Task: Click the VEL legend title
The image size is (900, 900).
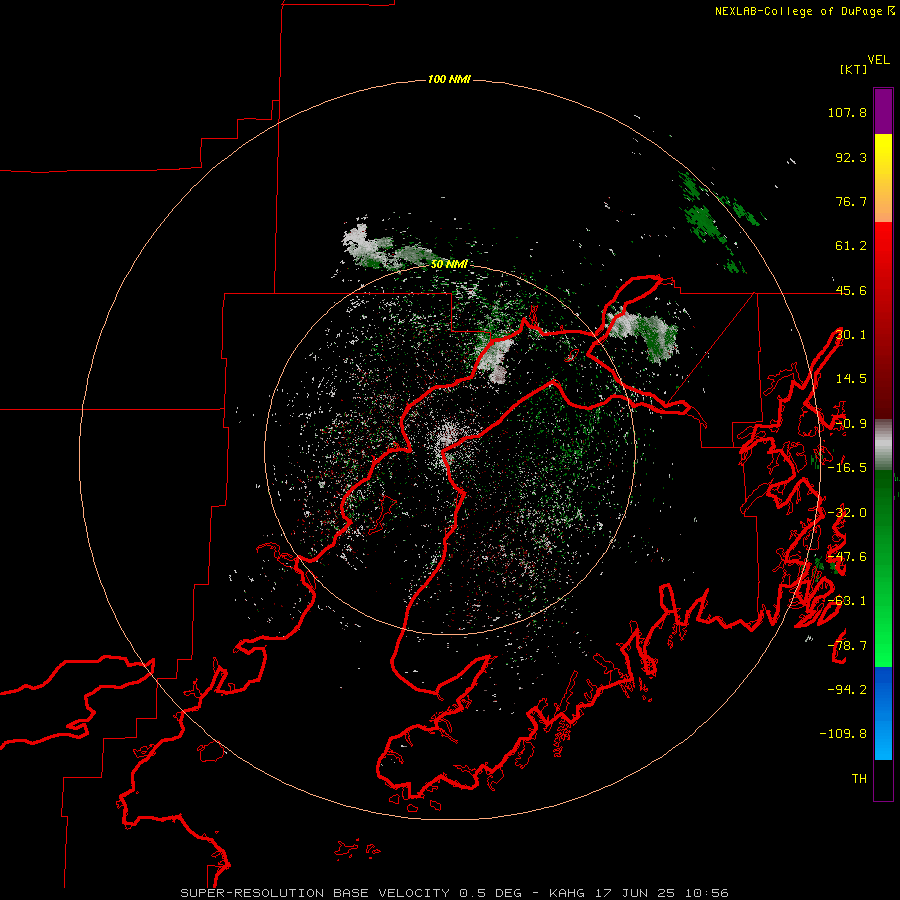Action: coord(878,60)
